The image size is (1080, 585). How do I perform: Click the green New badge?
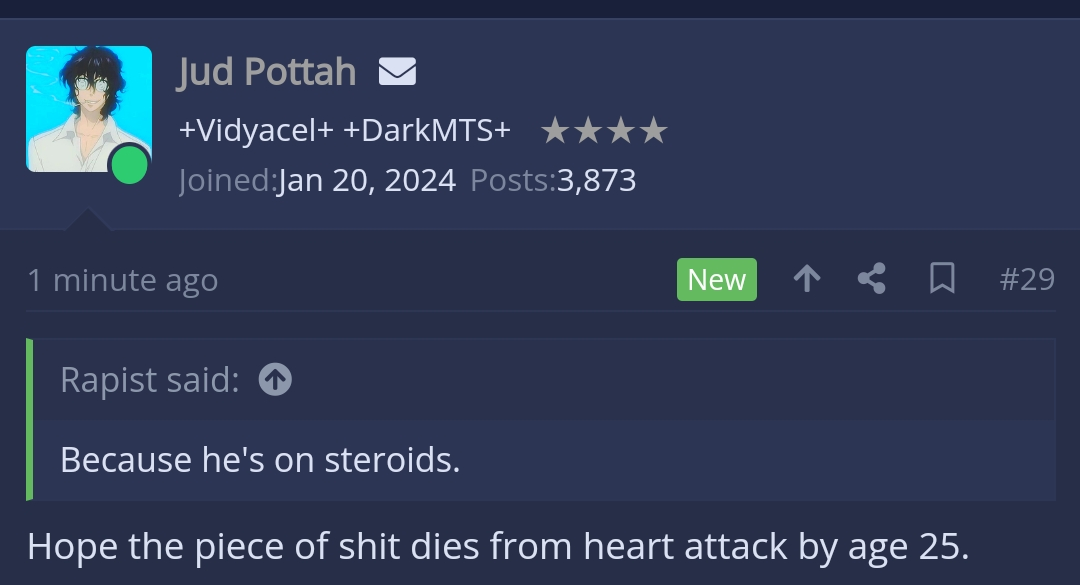tap(716, 280)
